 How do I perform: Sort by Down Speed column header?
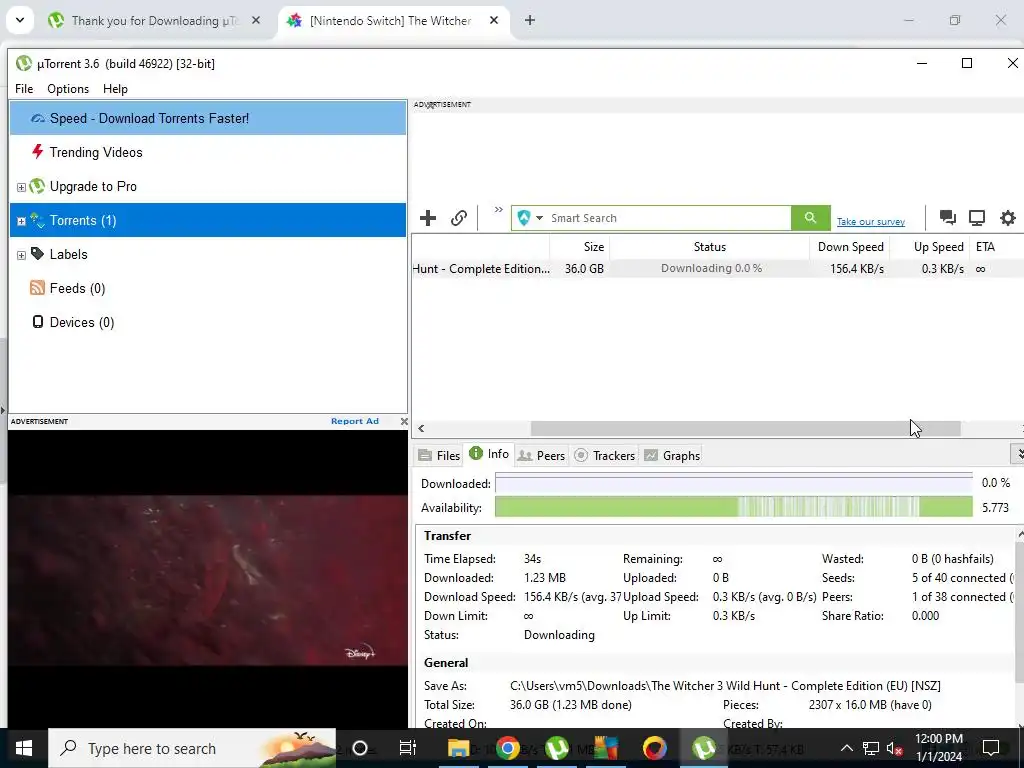[850, 247]
